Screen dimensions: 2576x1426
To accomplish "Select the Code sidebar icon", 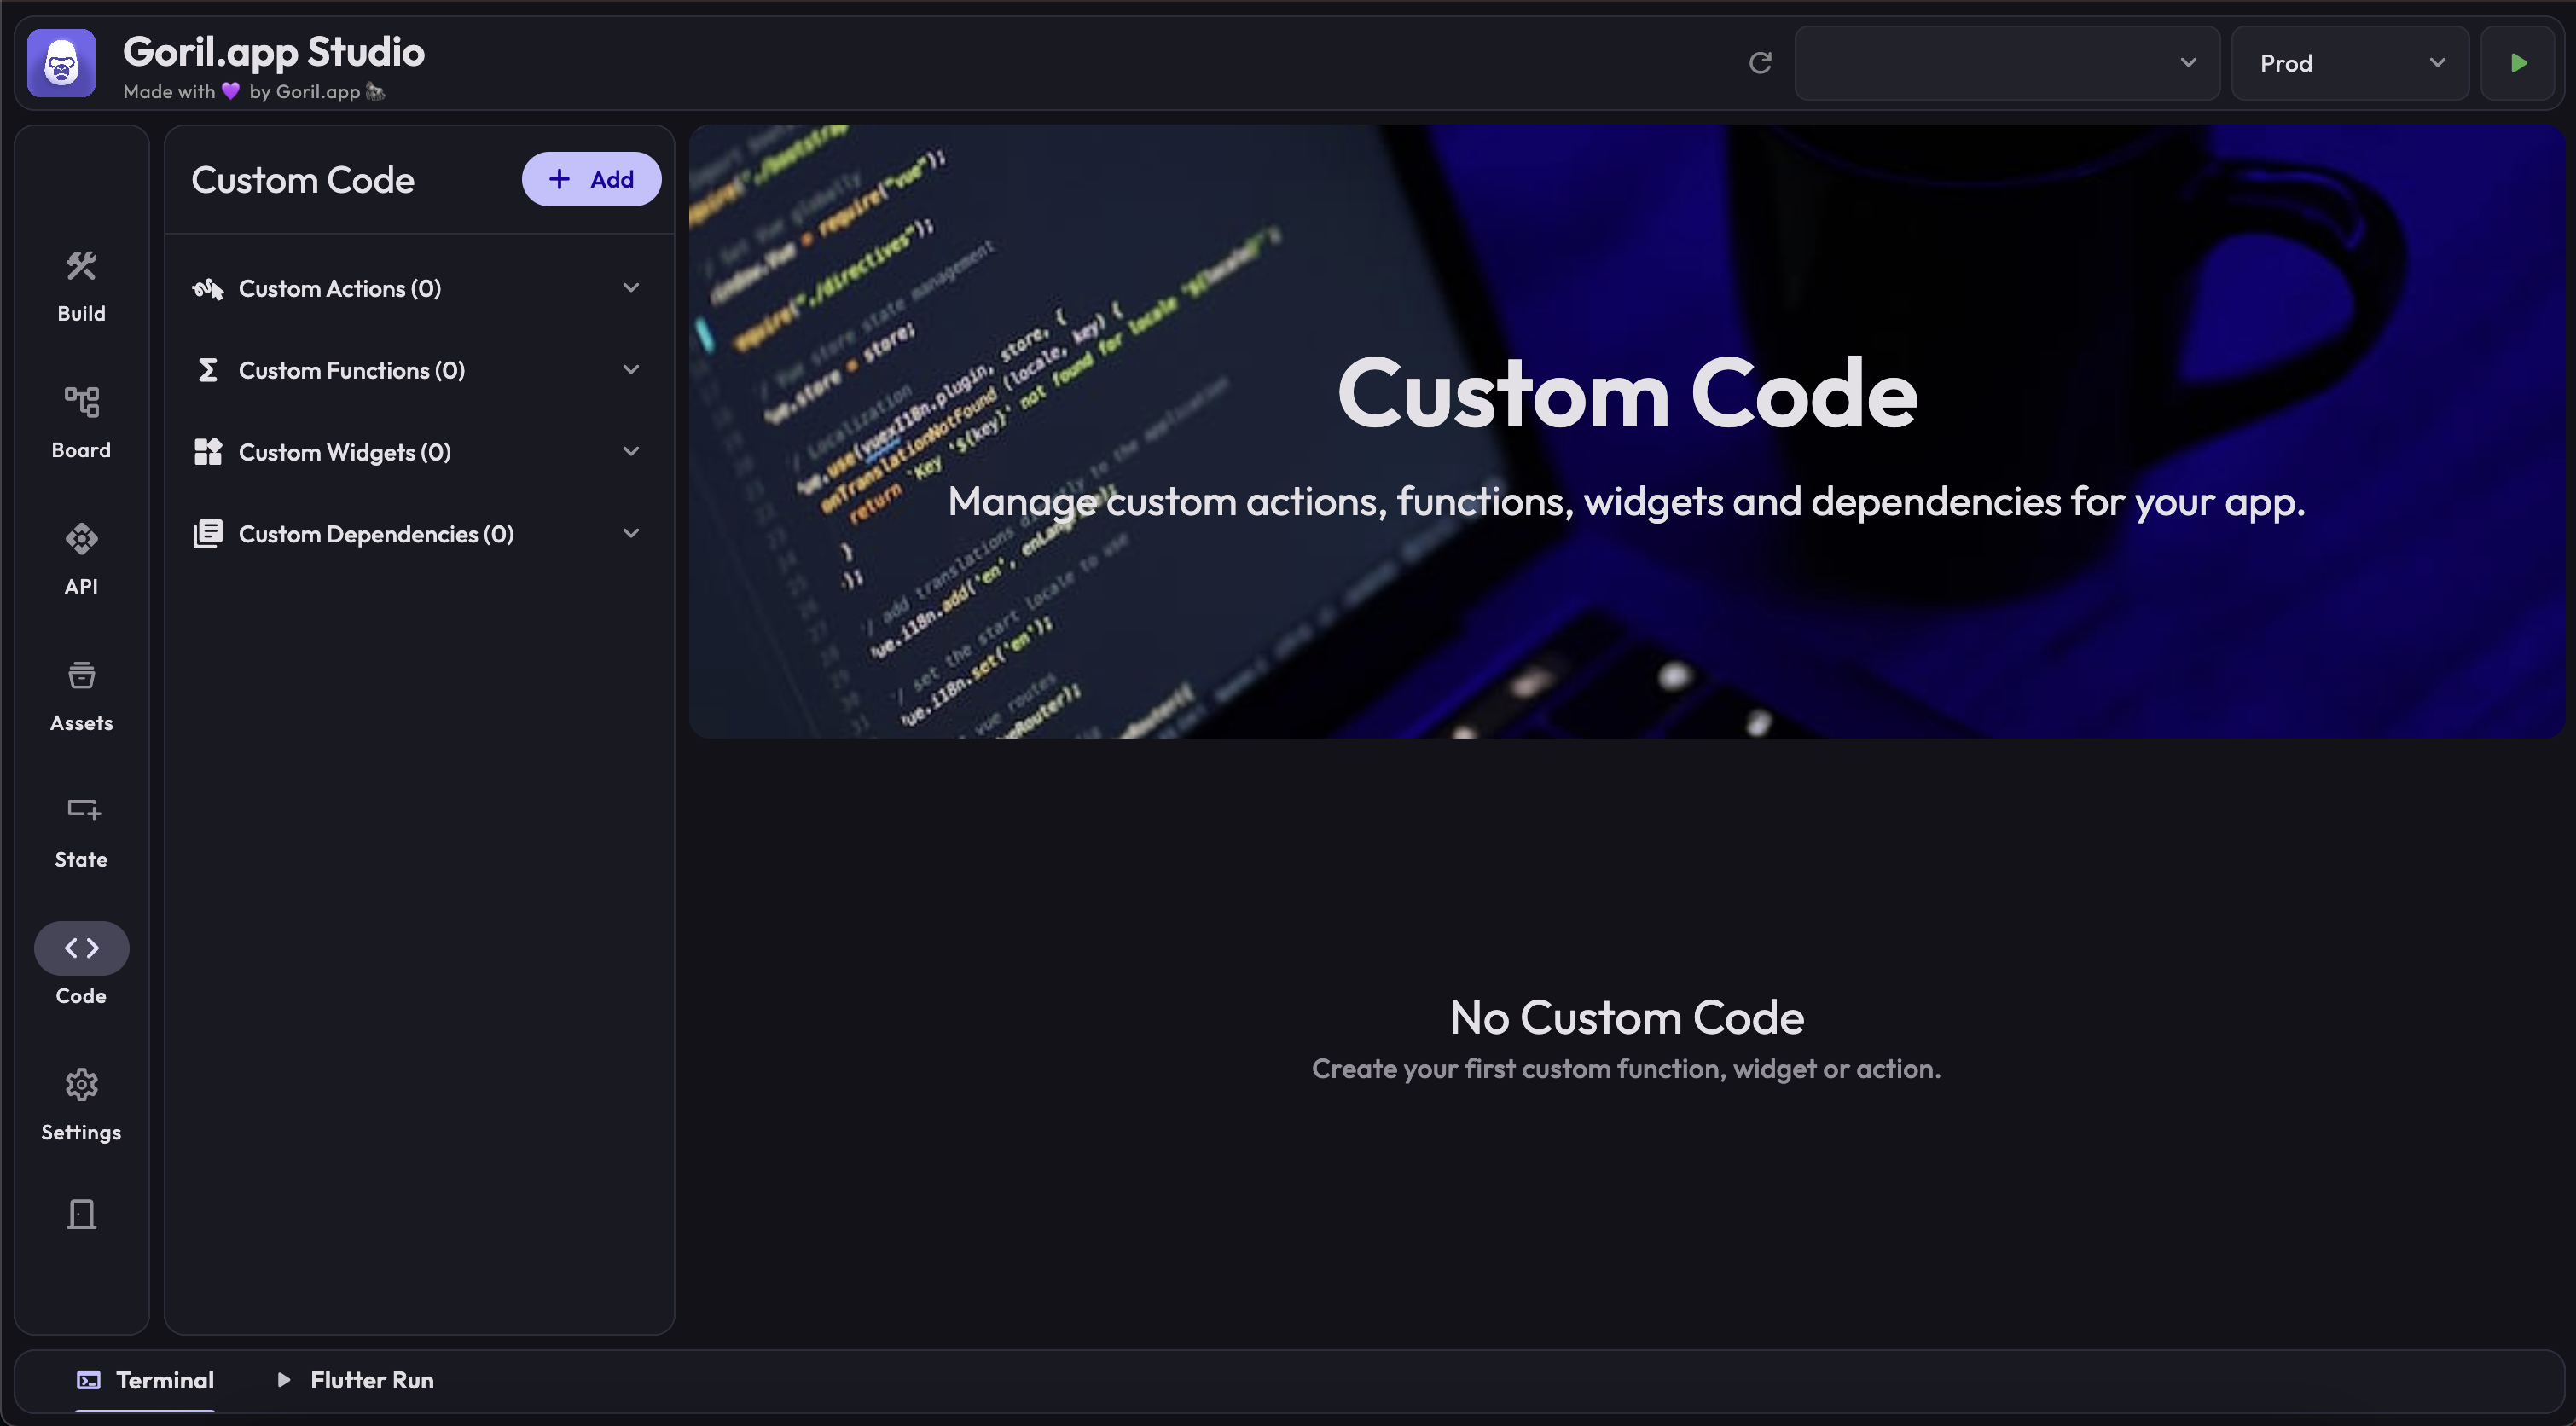I will pos(81,948).
